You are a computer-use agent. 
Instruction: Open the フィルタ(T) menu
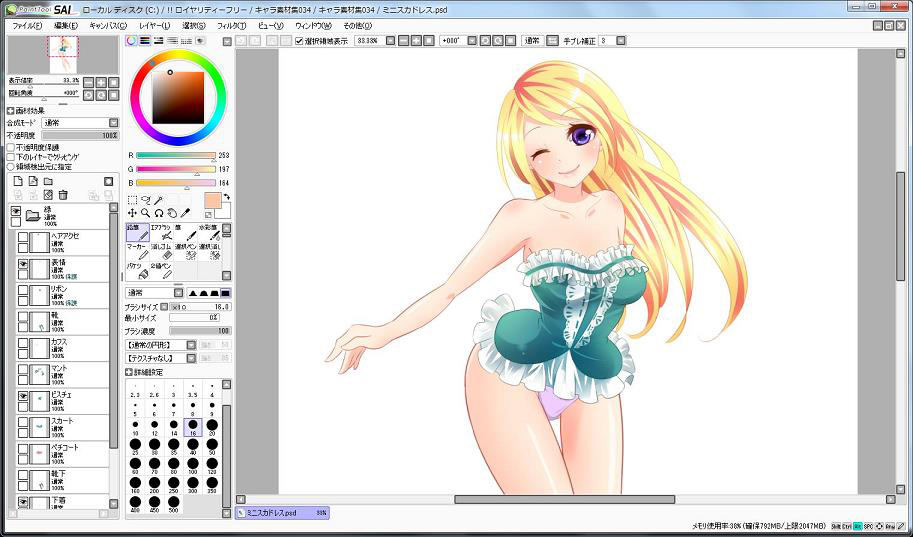(x=230, y=25)
